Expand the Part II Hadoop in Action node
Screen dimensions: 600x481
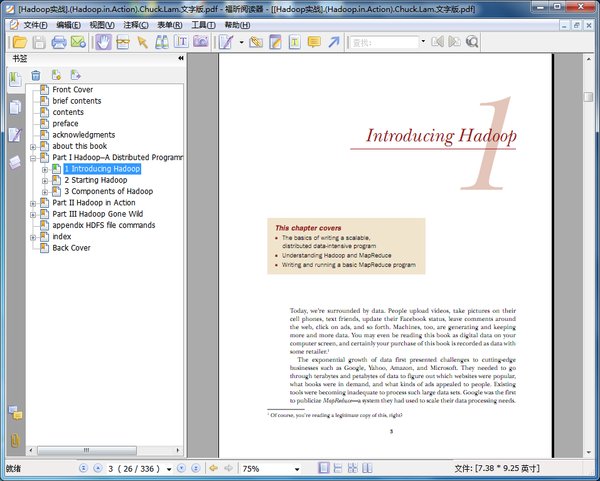[33, 203]
